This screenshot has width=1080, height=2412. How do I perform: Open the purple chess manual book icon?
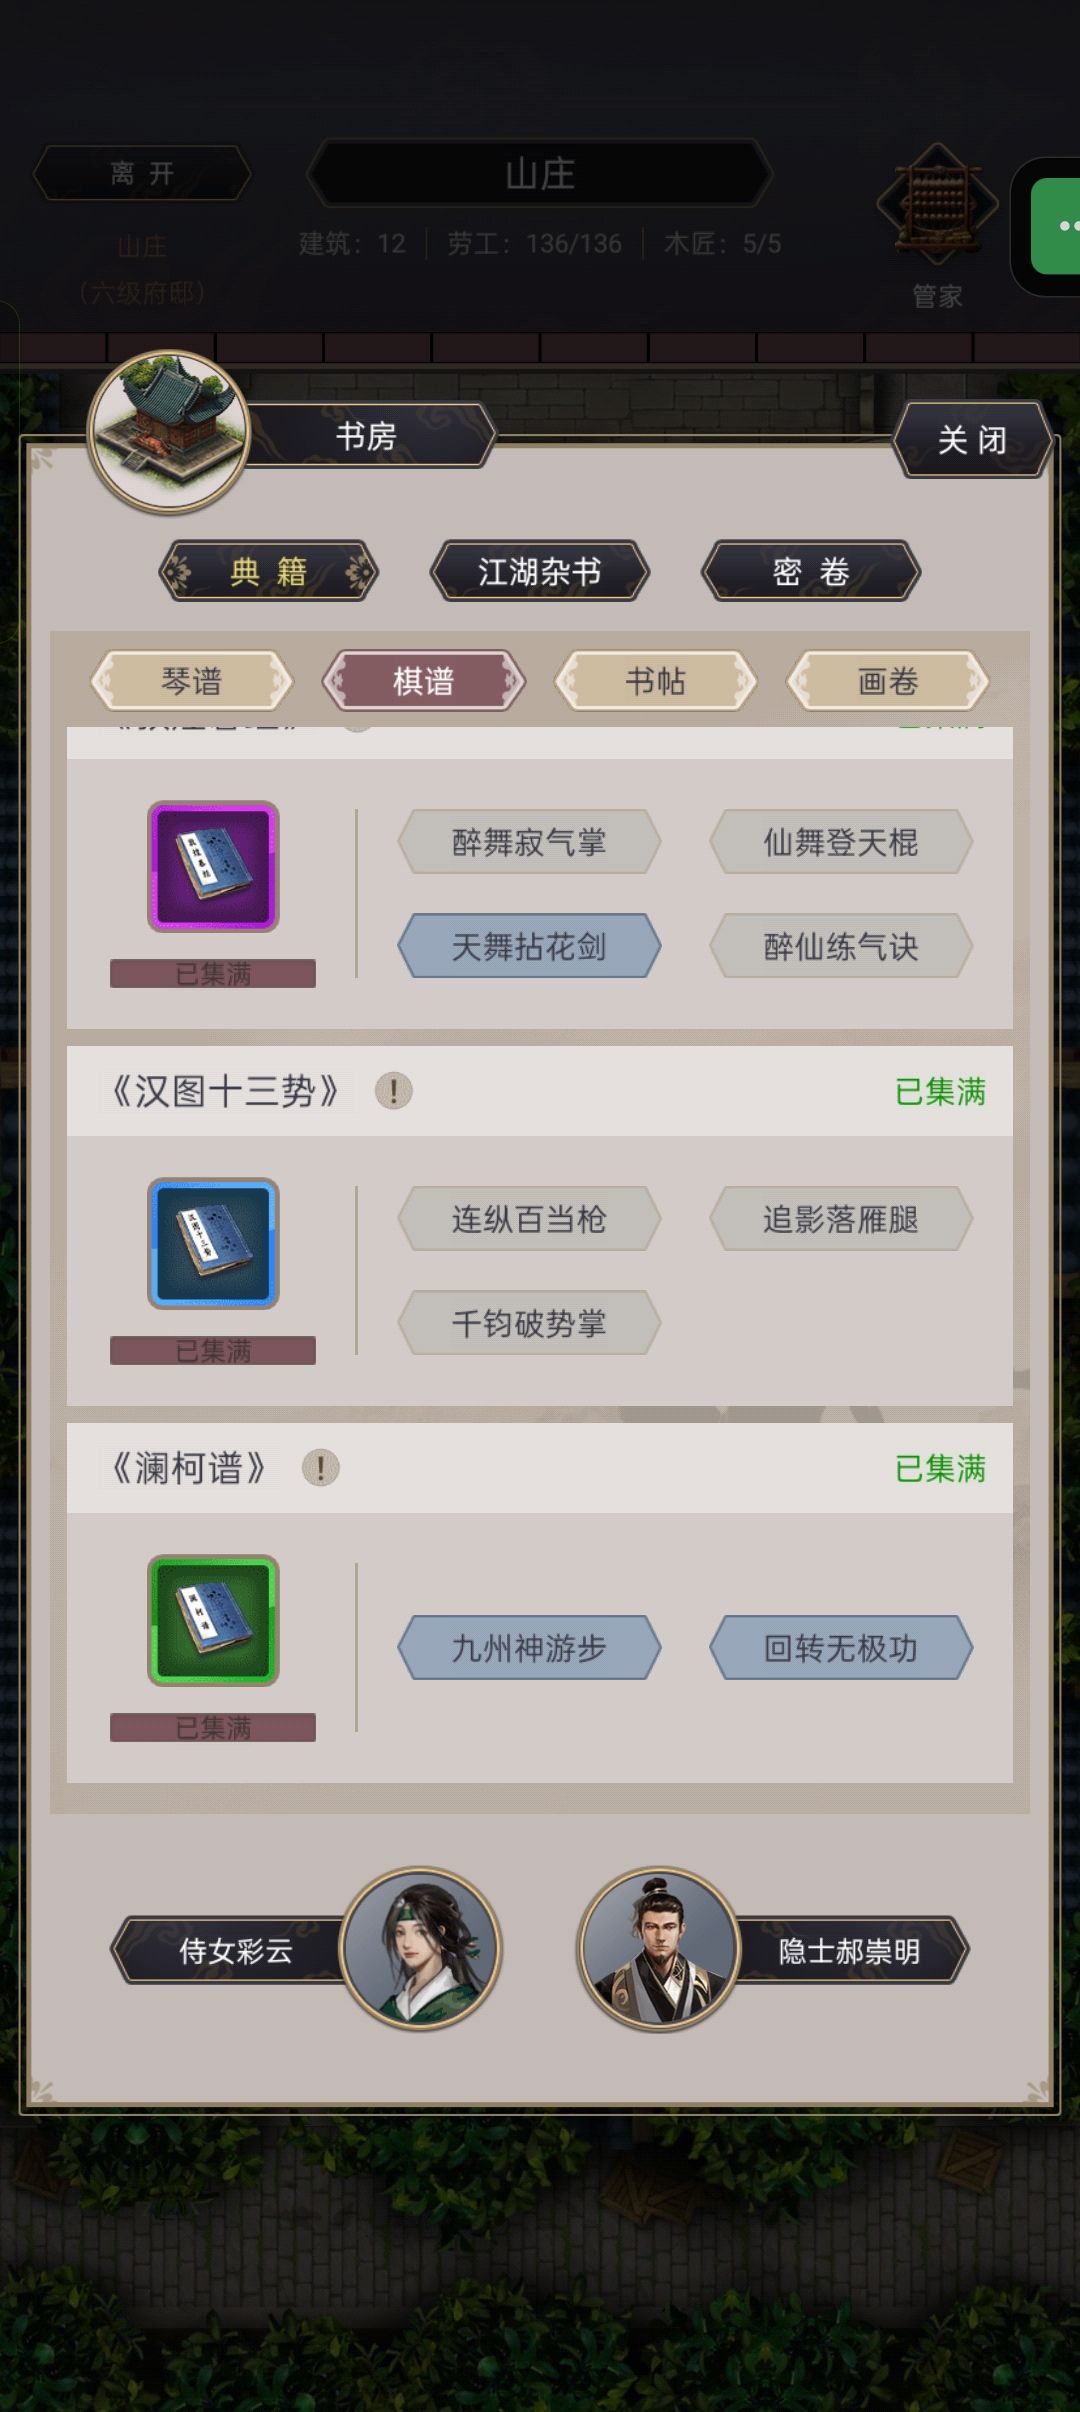(x=213, y=866)
